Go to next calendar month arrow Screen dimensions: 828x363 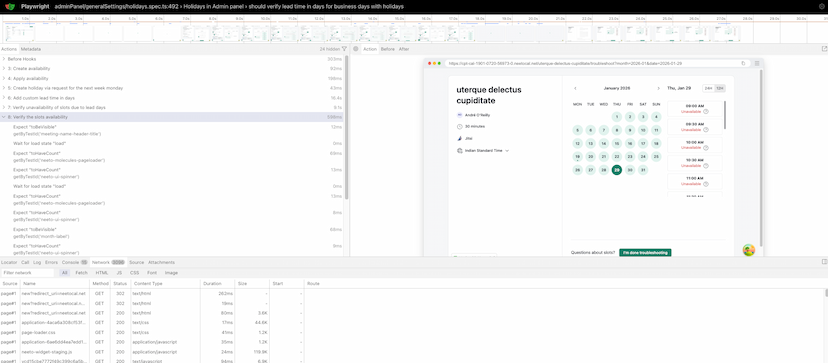(x=658, y=88)
